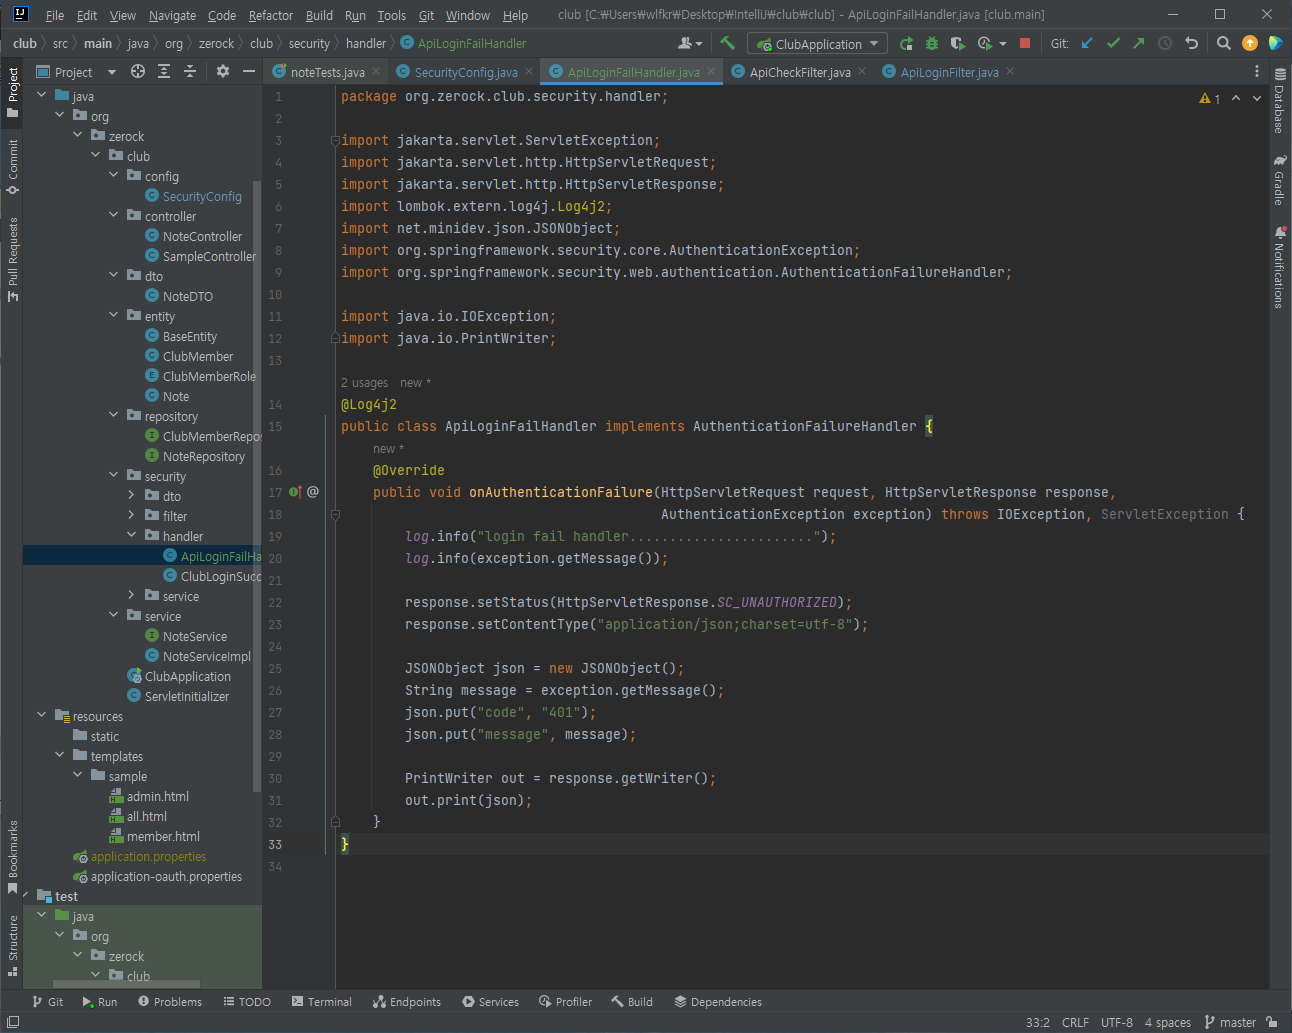
Task: Commit changes with the green checkmark icon
Action: [x=1113, y=43]
